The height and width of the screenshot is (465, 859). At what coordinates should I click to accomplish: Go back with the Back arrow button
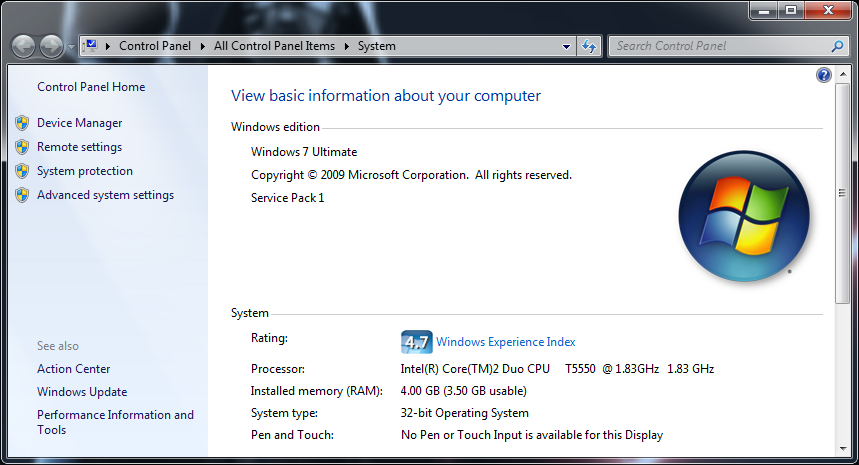(x=24, y=47)
